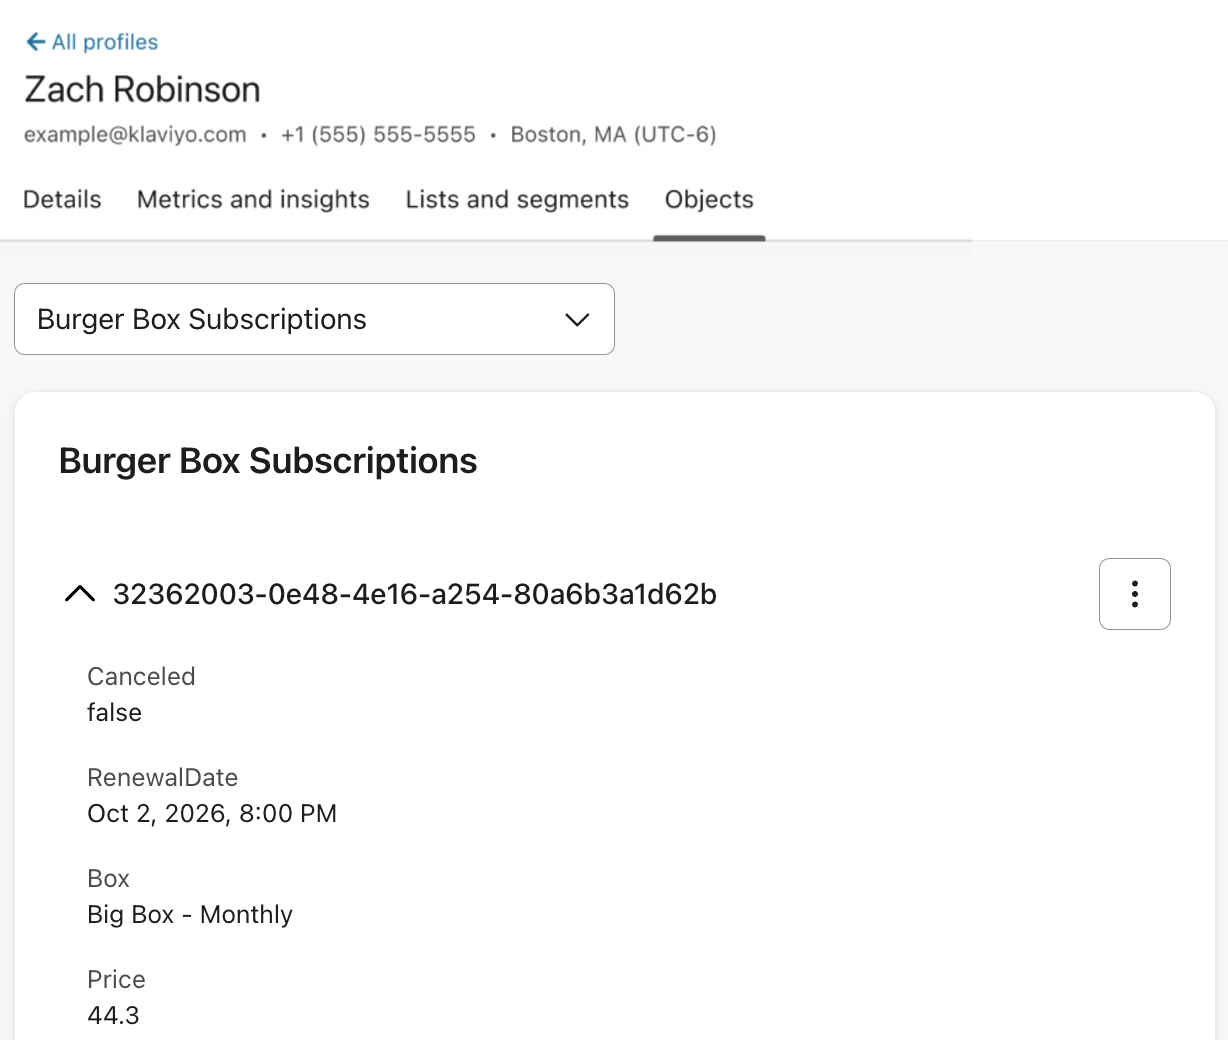Click the phone number +1 (555) 555-5555
This screenshot has width=1228, height=1040.
click(x=378, y=134)
